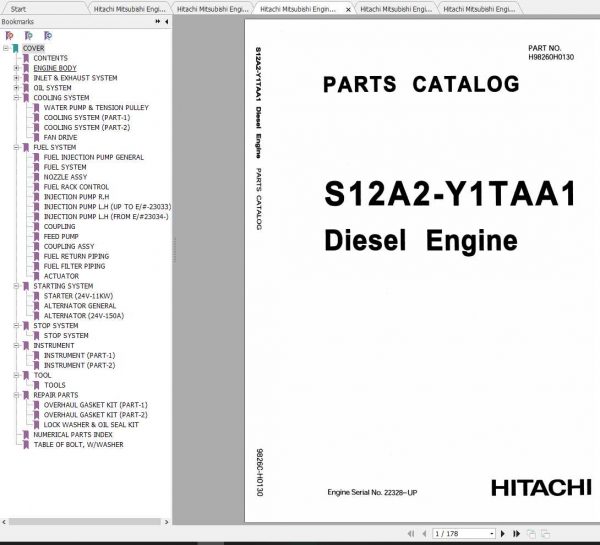Go to first page of document
Image resolution: width=600 pixels, height=545 pixels.
point(411,534)
